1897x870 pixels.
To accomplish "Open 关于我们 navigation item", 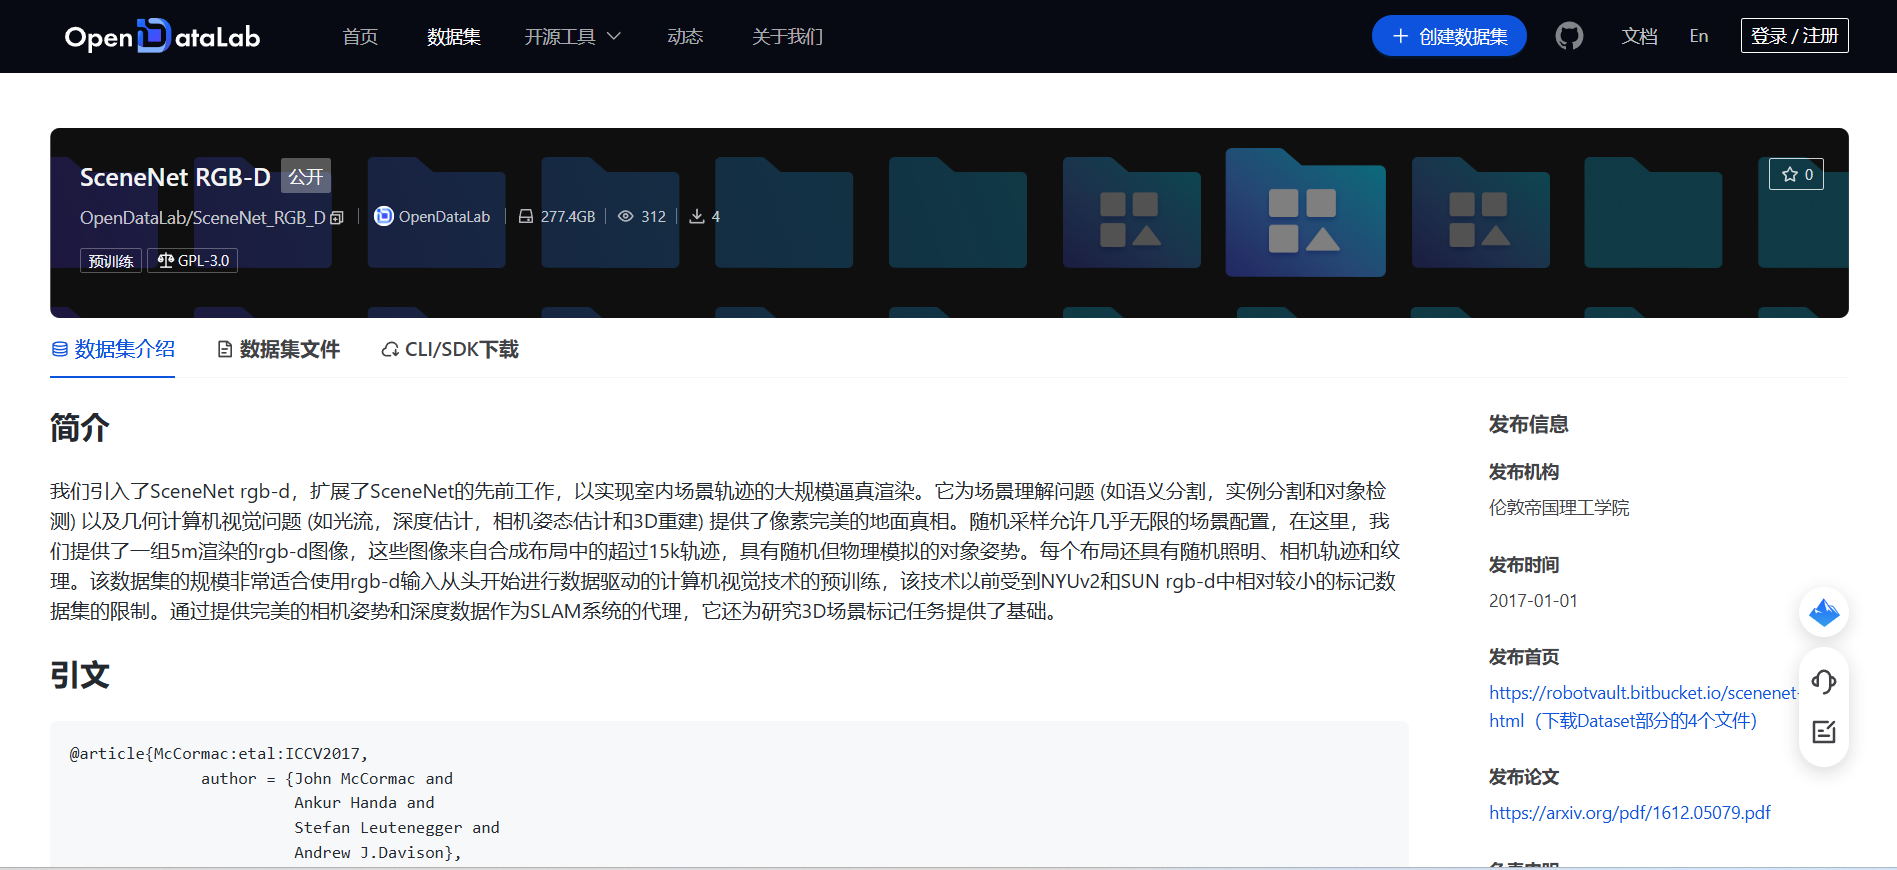I will [787, 37].
